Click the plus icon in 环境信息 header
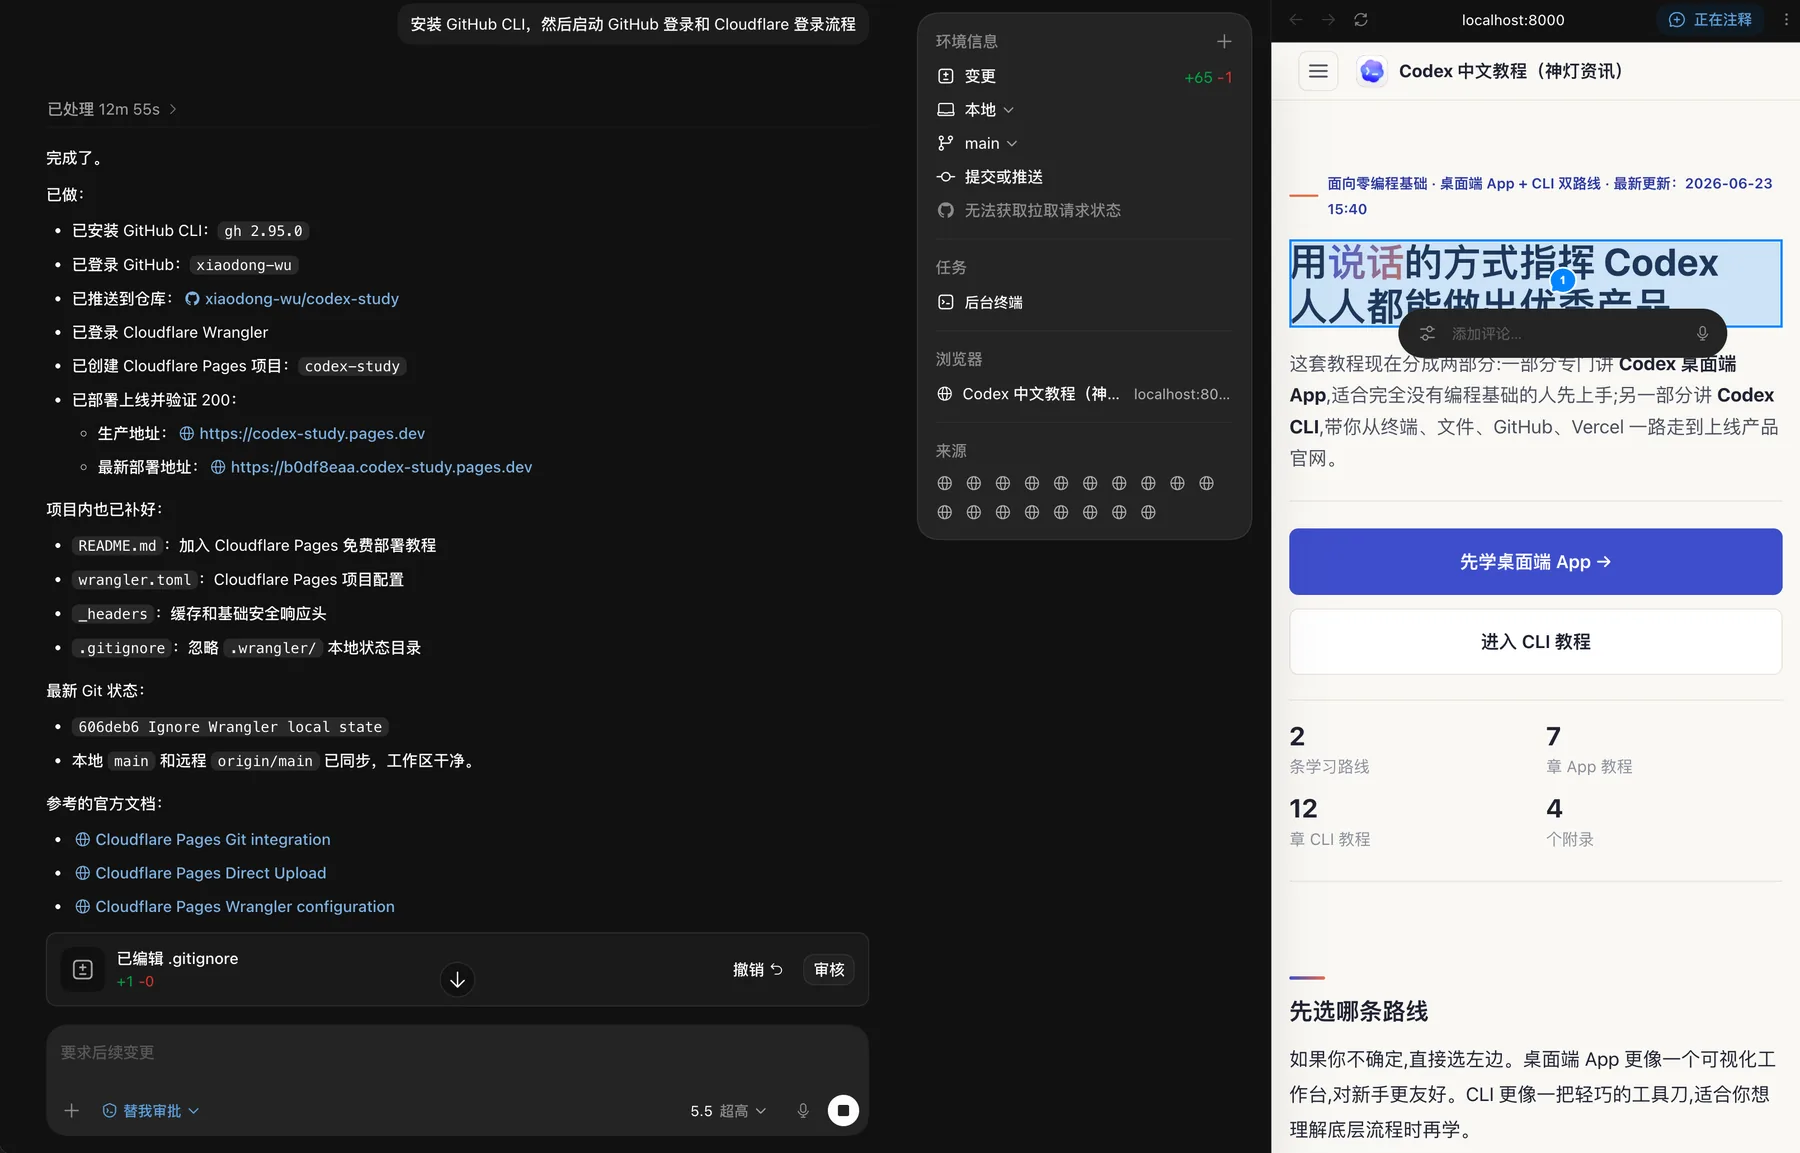This screenshot has width=1800, height=1153. click(1224, 41)
